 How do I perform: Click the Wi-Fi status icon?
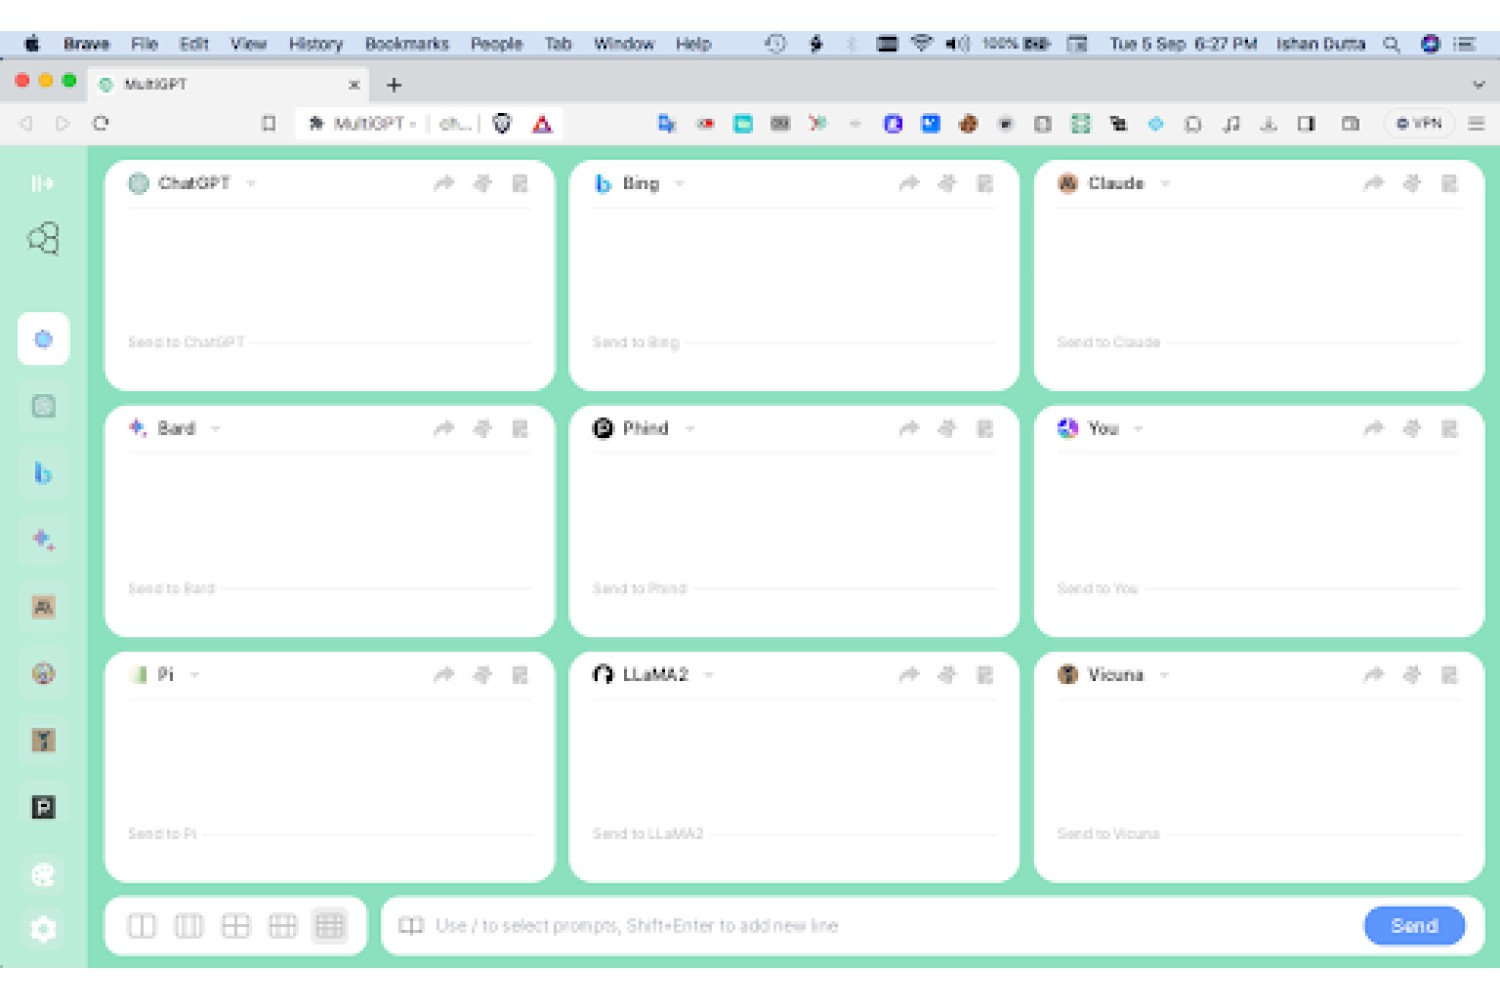tap(922, 44)
